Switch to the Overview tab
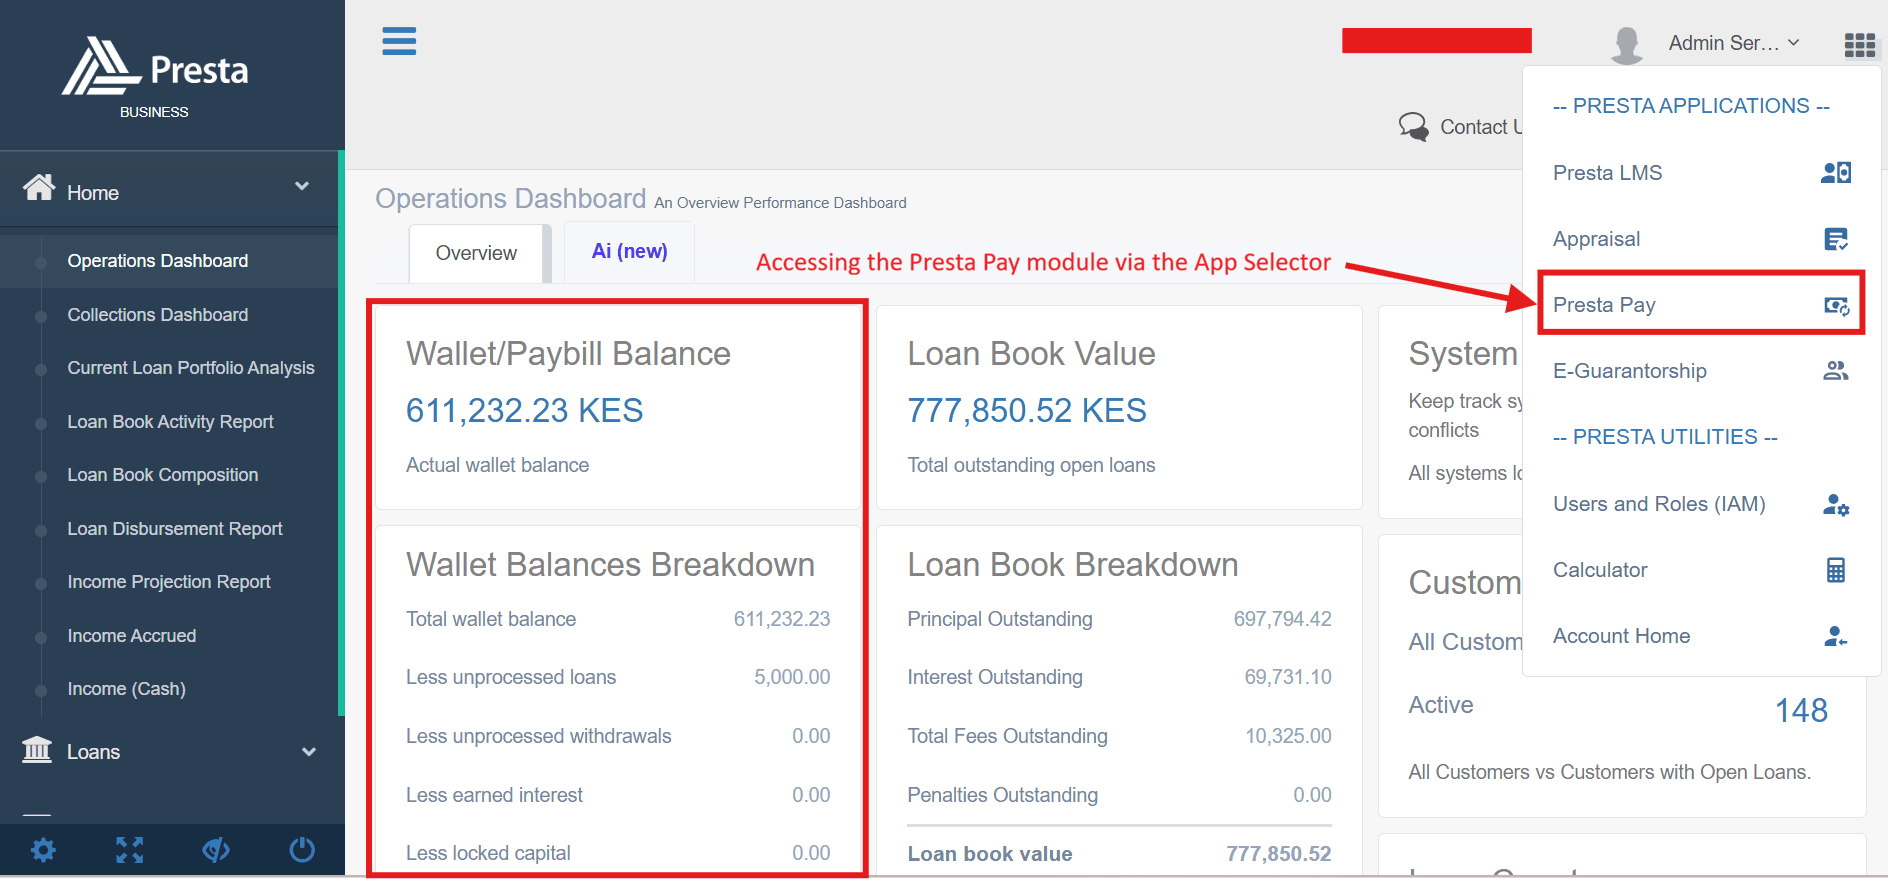This screenshot has width=1888, height=879. 476,253
